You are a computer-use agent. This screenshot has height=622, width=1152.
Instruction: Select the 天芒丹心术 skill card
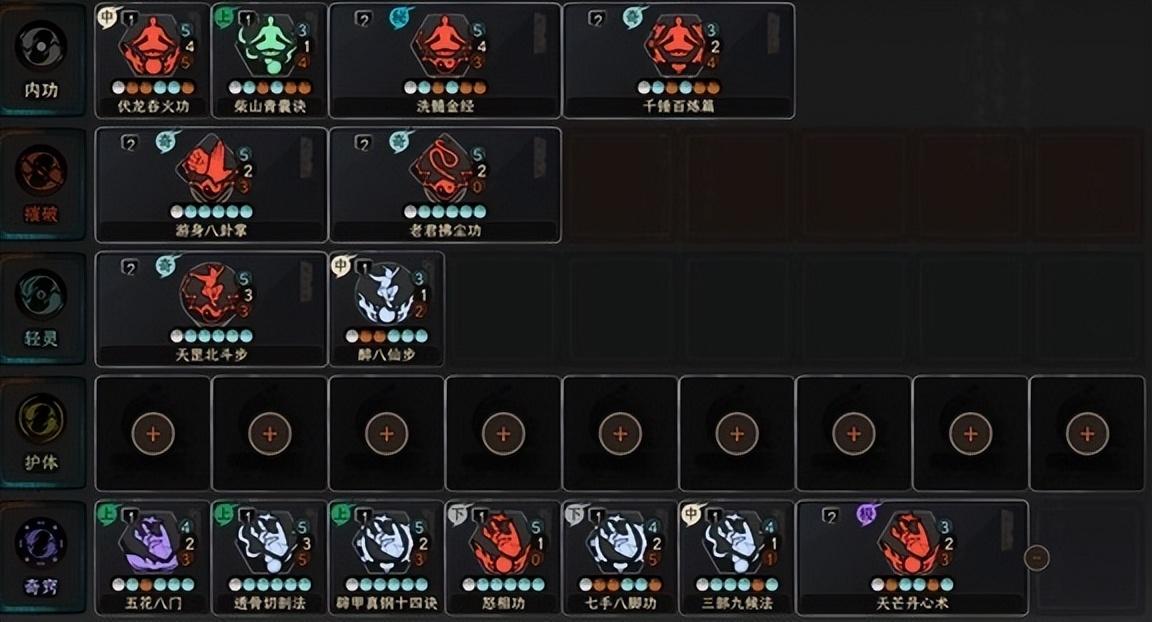(x=912, y=557)
